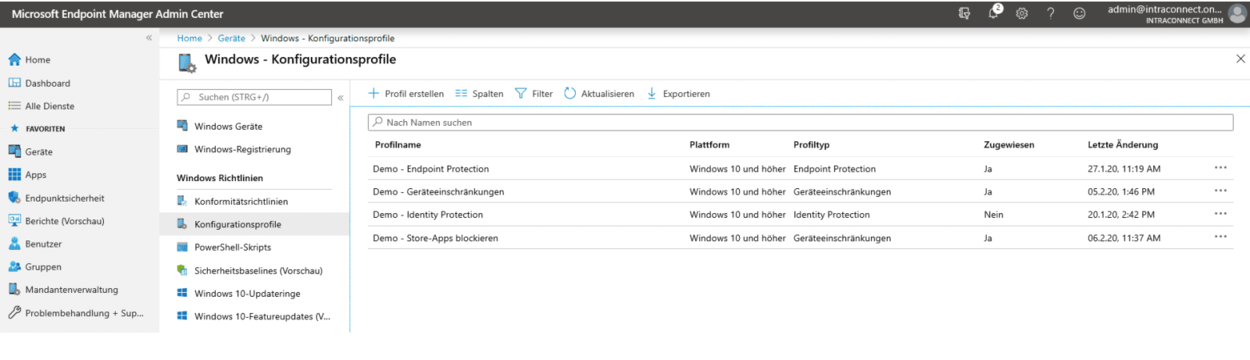The image size is (1250, 360).
Task: Open the notifications bell icon
Action: pyautogui.click(x=994, y=13)
